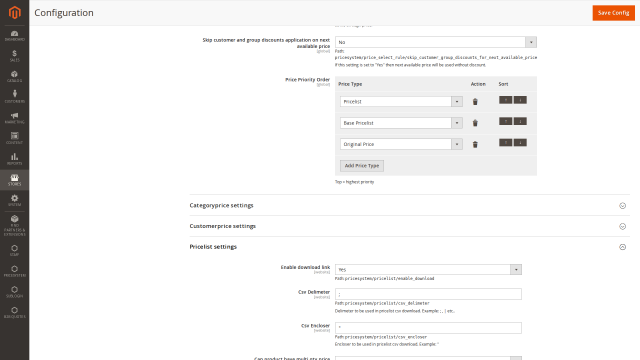Move Original Price row up
The height and width of the screenshot is (360, 640).
pos(505,142)
